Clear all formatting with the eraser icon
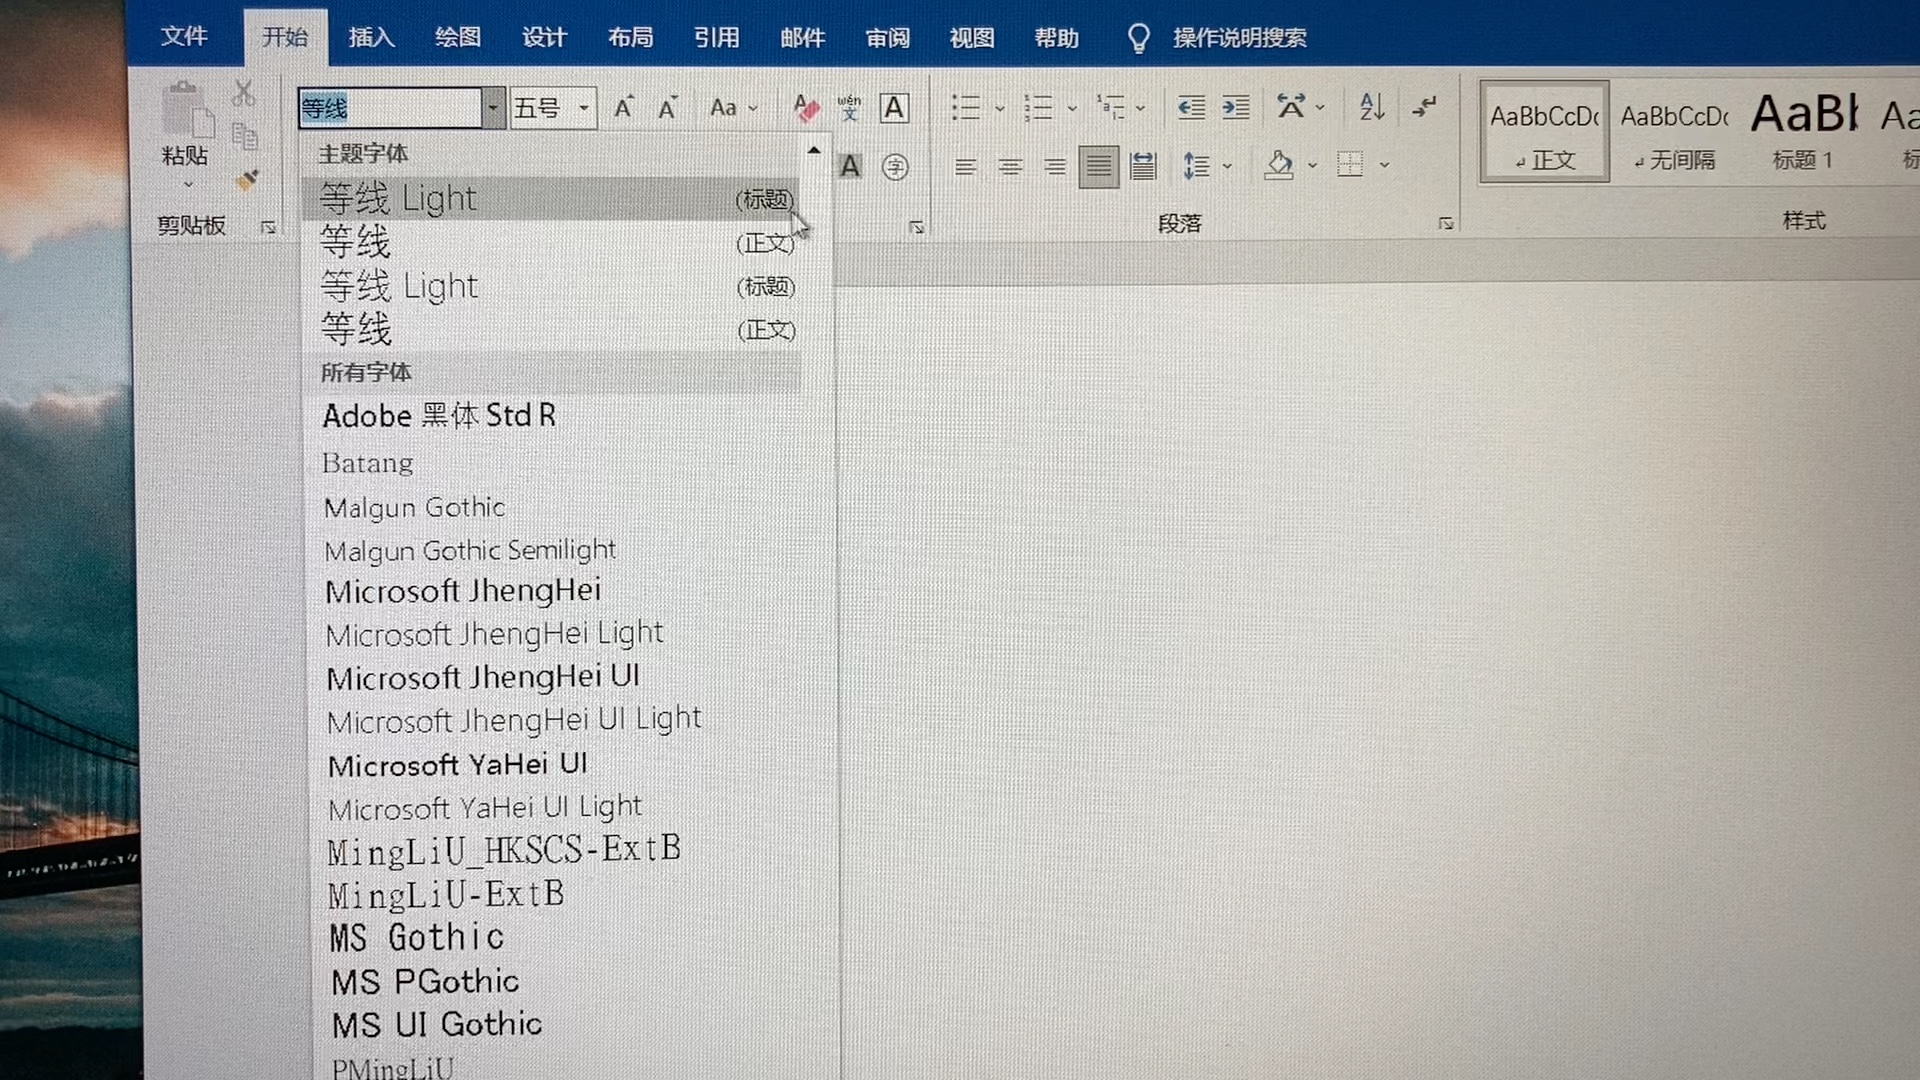This screenshot has height=1080, width=1920. [x=806, y=108]
